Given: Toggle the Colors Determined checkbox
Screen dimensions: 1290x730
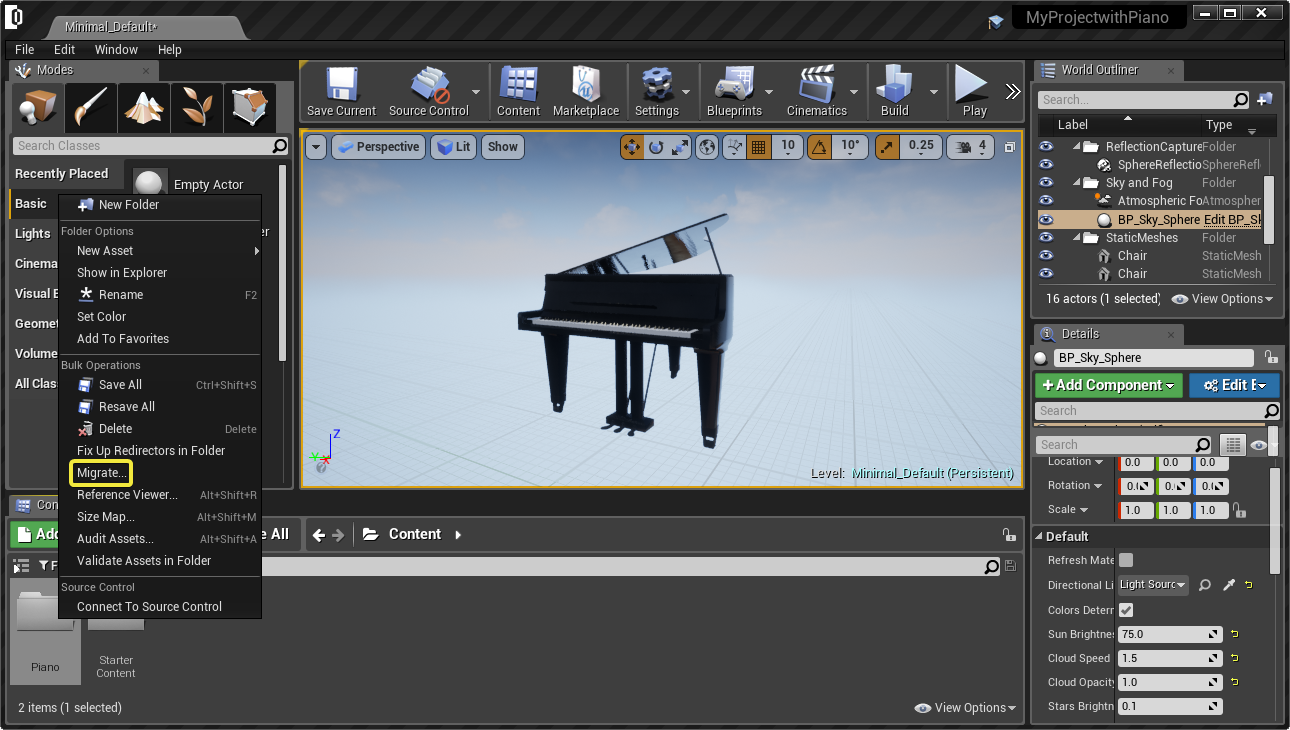Looking at the screenshot, I should pos(1126,610).
